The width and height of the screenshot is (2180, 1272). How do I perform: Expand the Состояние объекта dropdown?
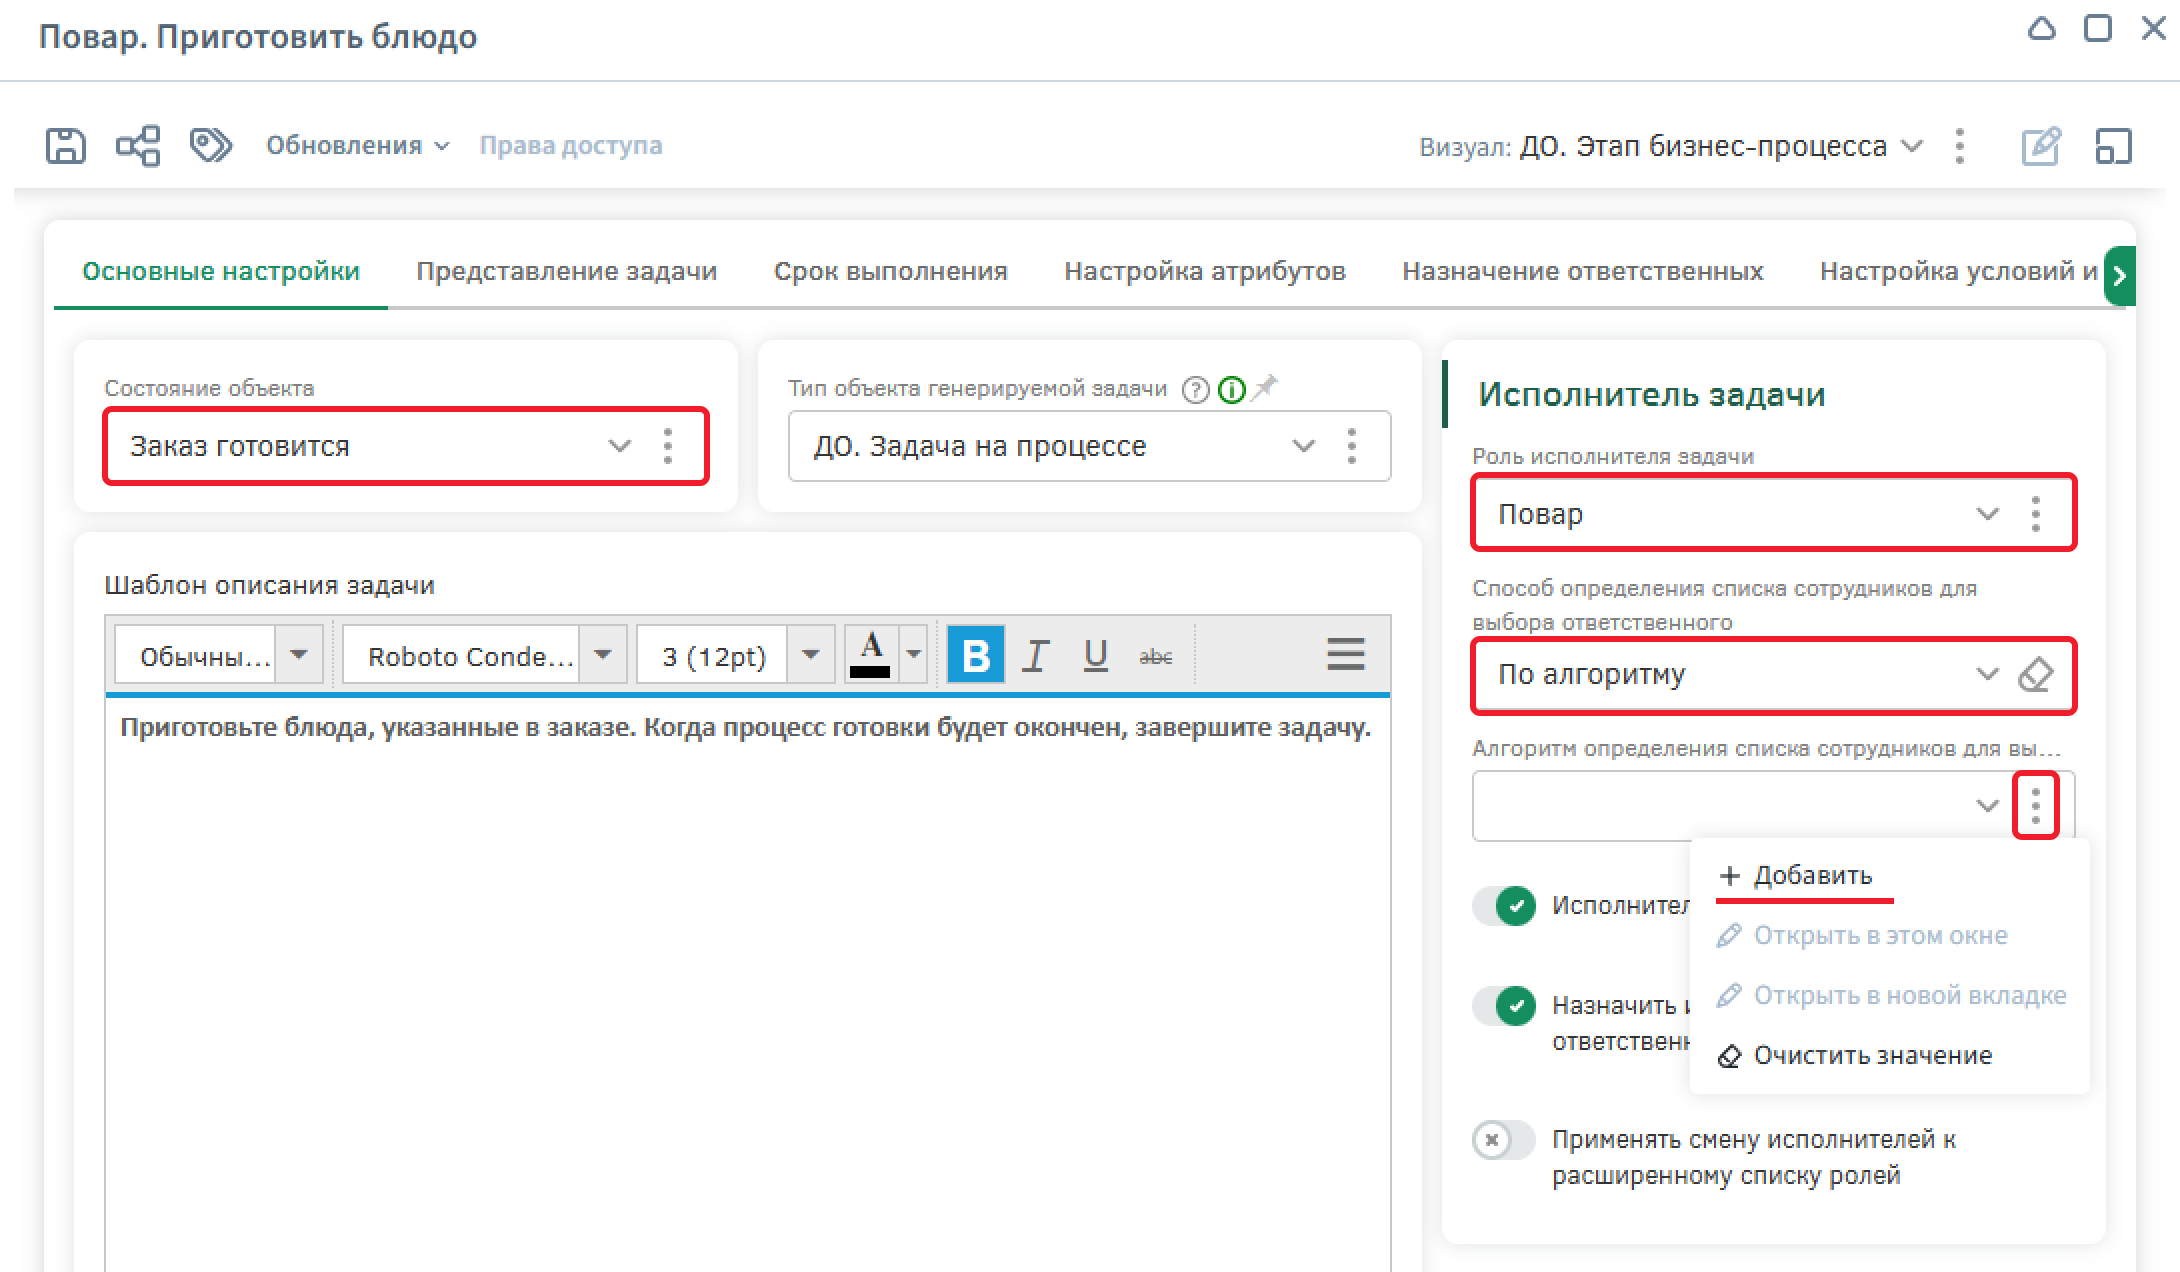[620, 446]
